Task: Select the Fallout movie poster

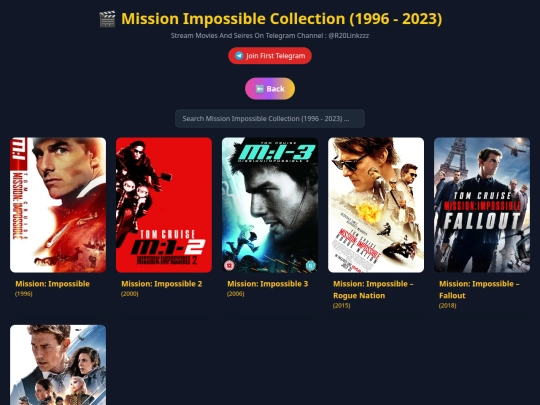Action: pos(482,205)
